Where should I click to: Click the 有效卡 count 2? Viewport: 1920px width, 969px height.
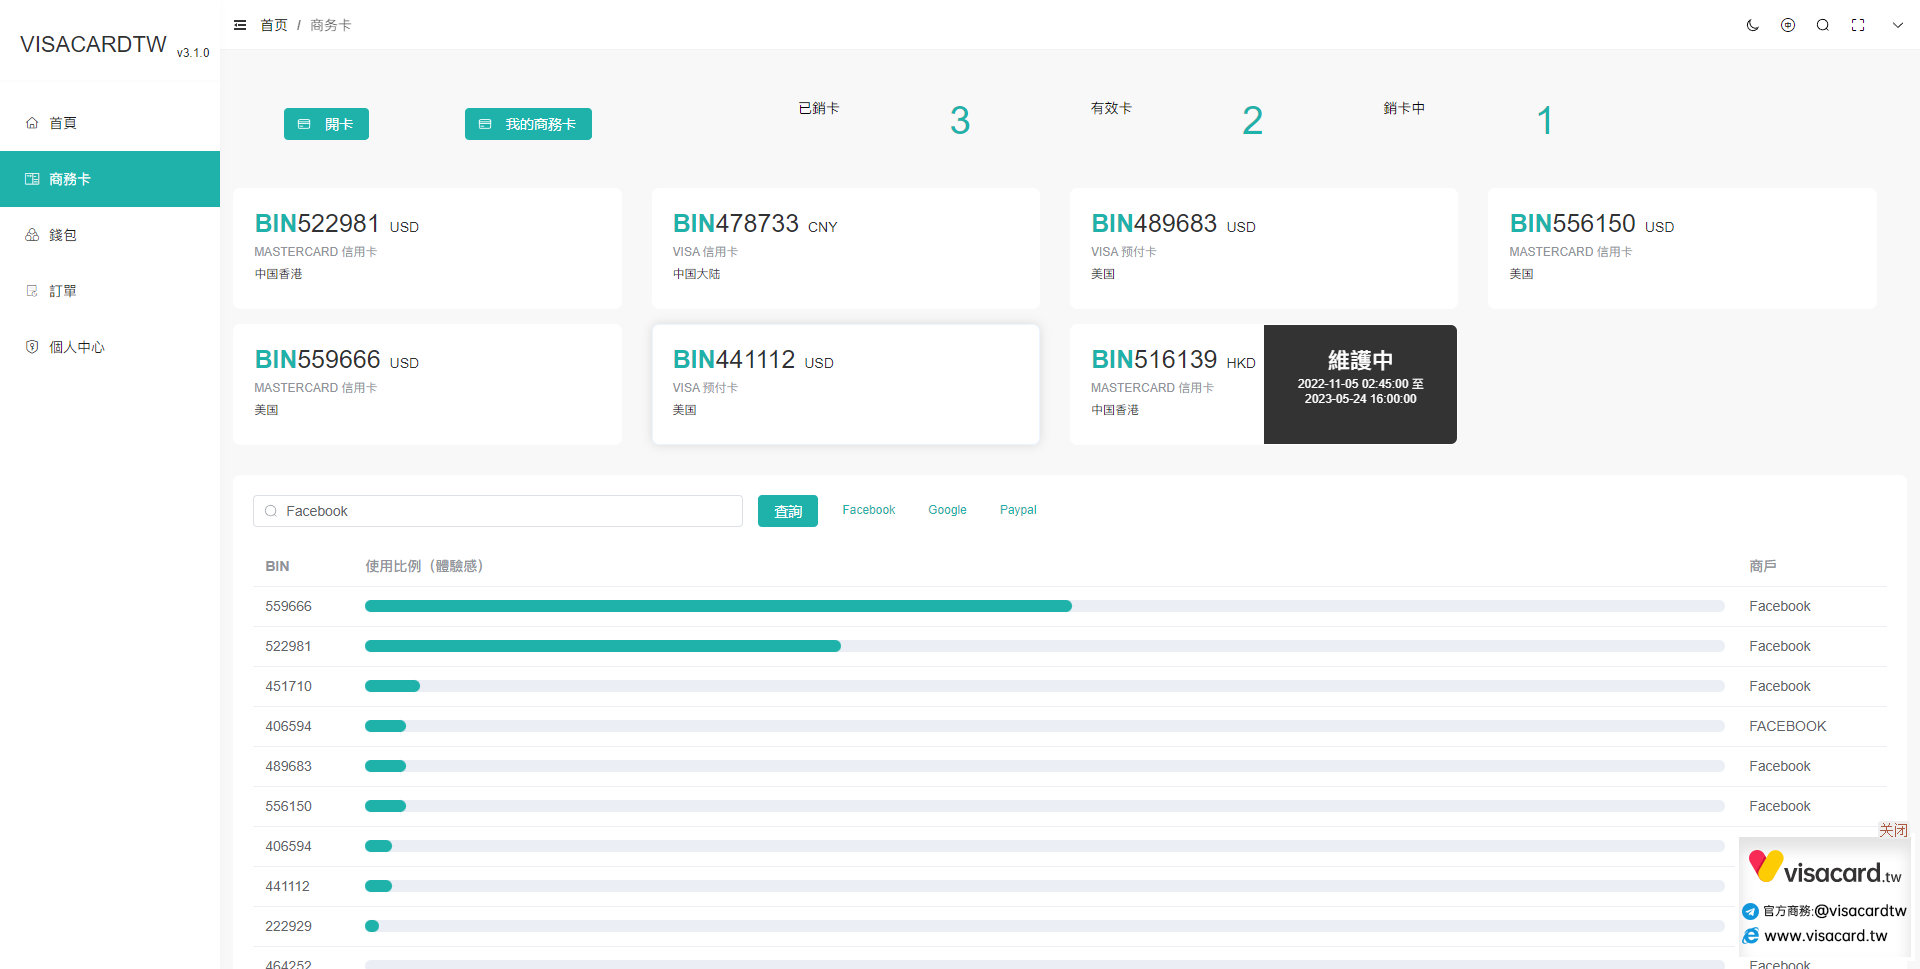1252,121
